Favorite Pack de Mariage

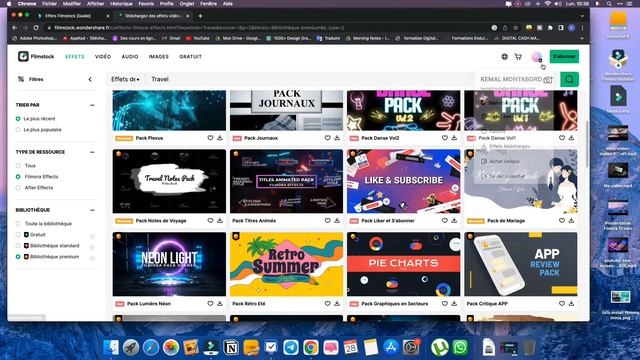pyautogui.click(x=562, y=220)
